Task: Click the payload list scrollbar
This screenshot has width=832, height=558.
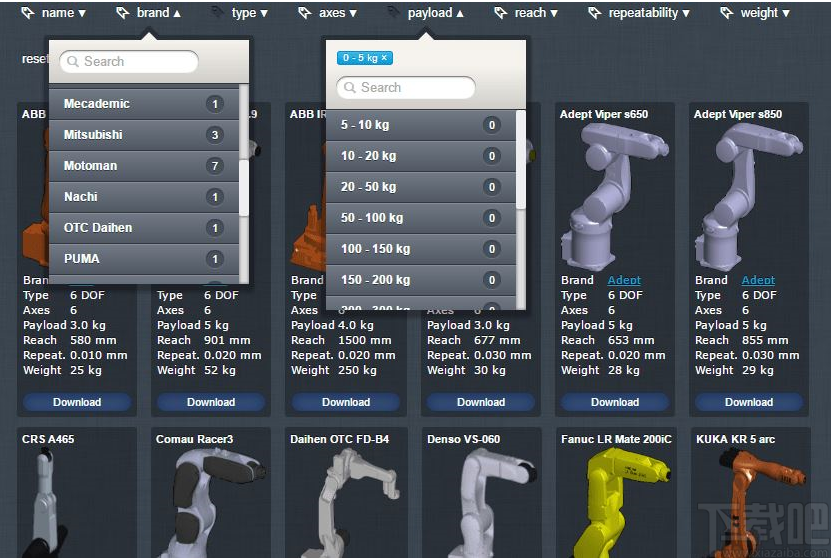Action: coord(521,159)
